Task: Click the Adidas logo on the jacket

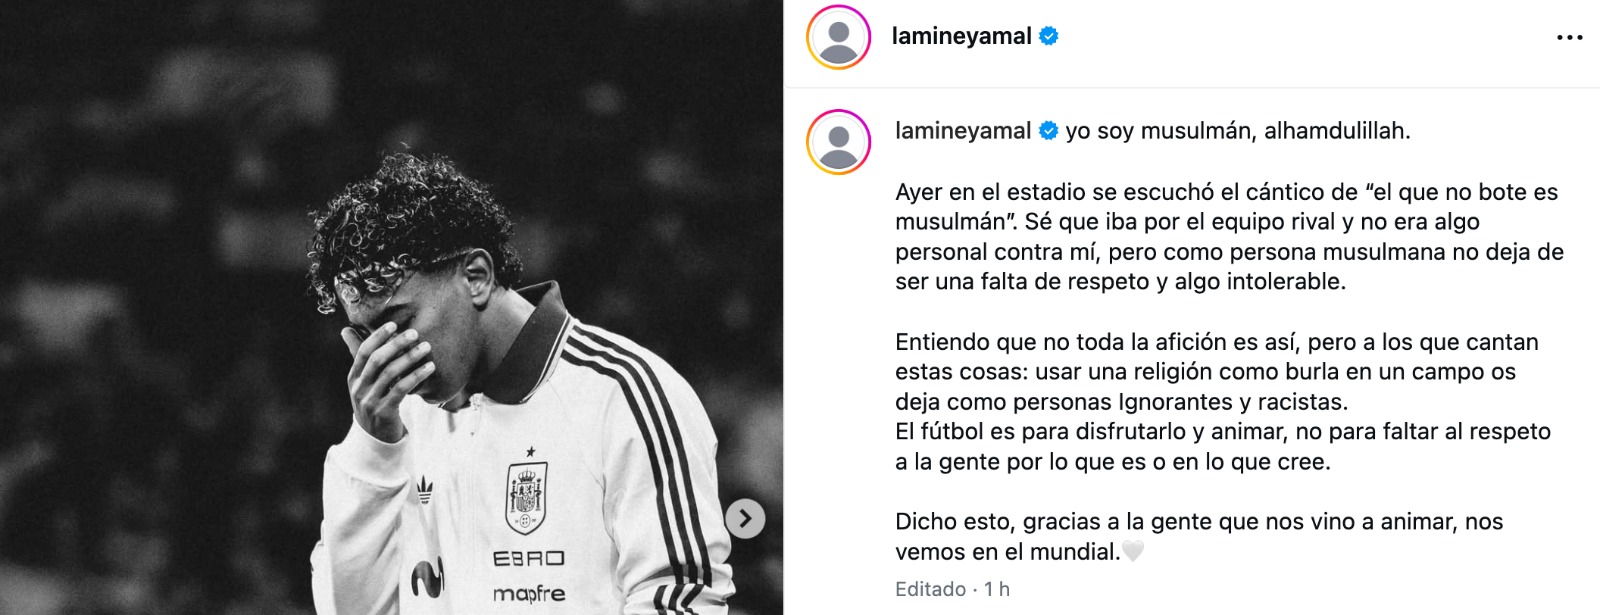Action: [x=425, y=490]
